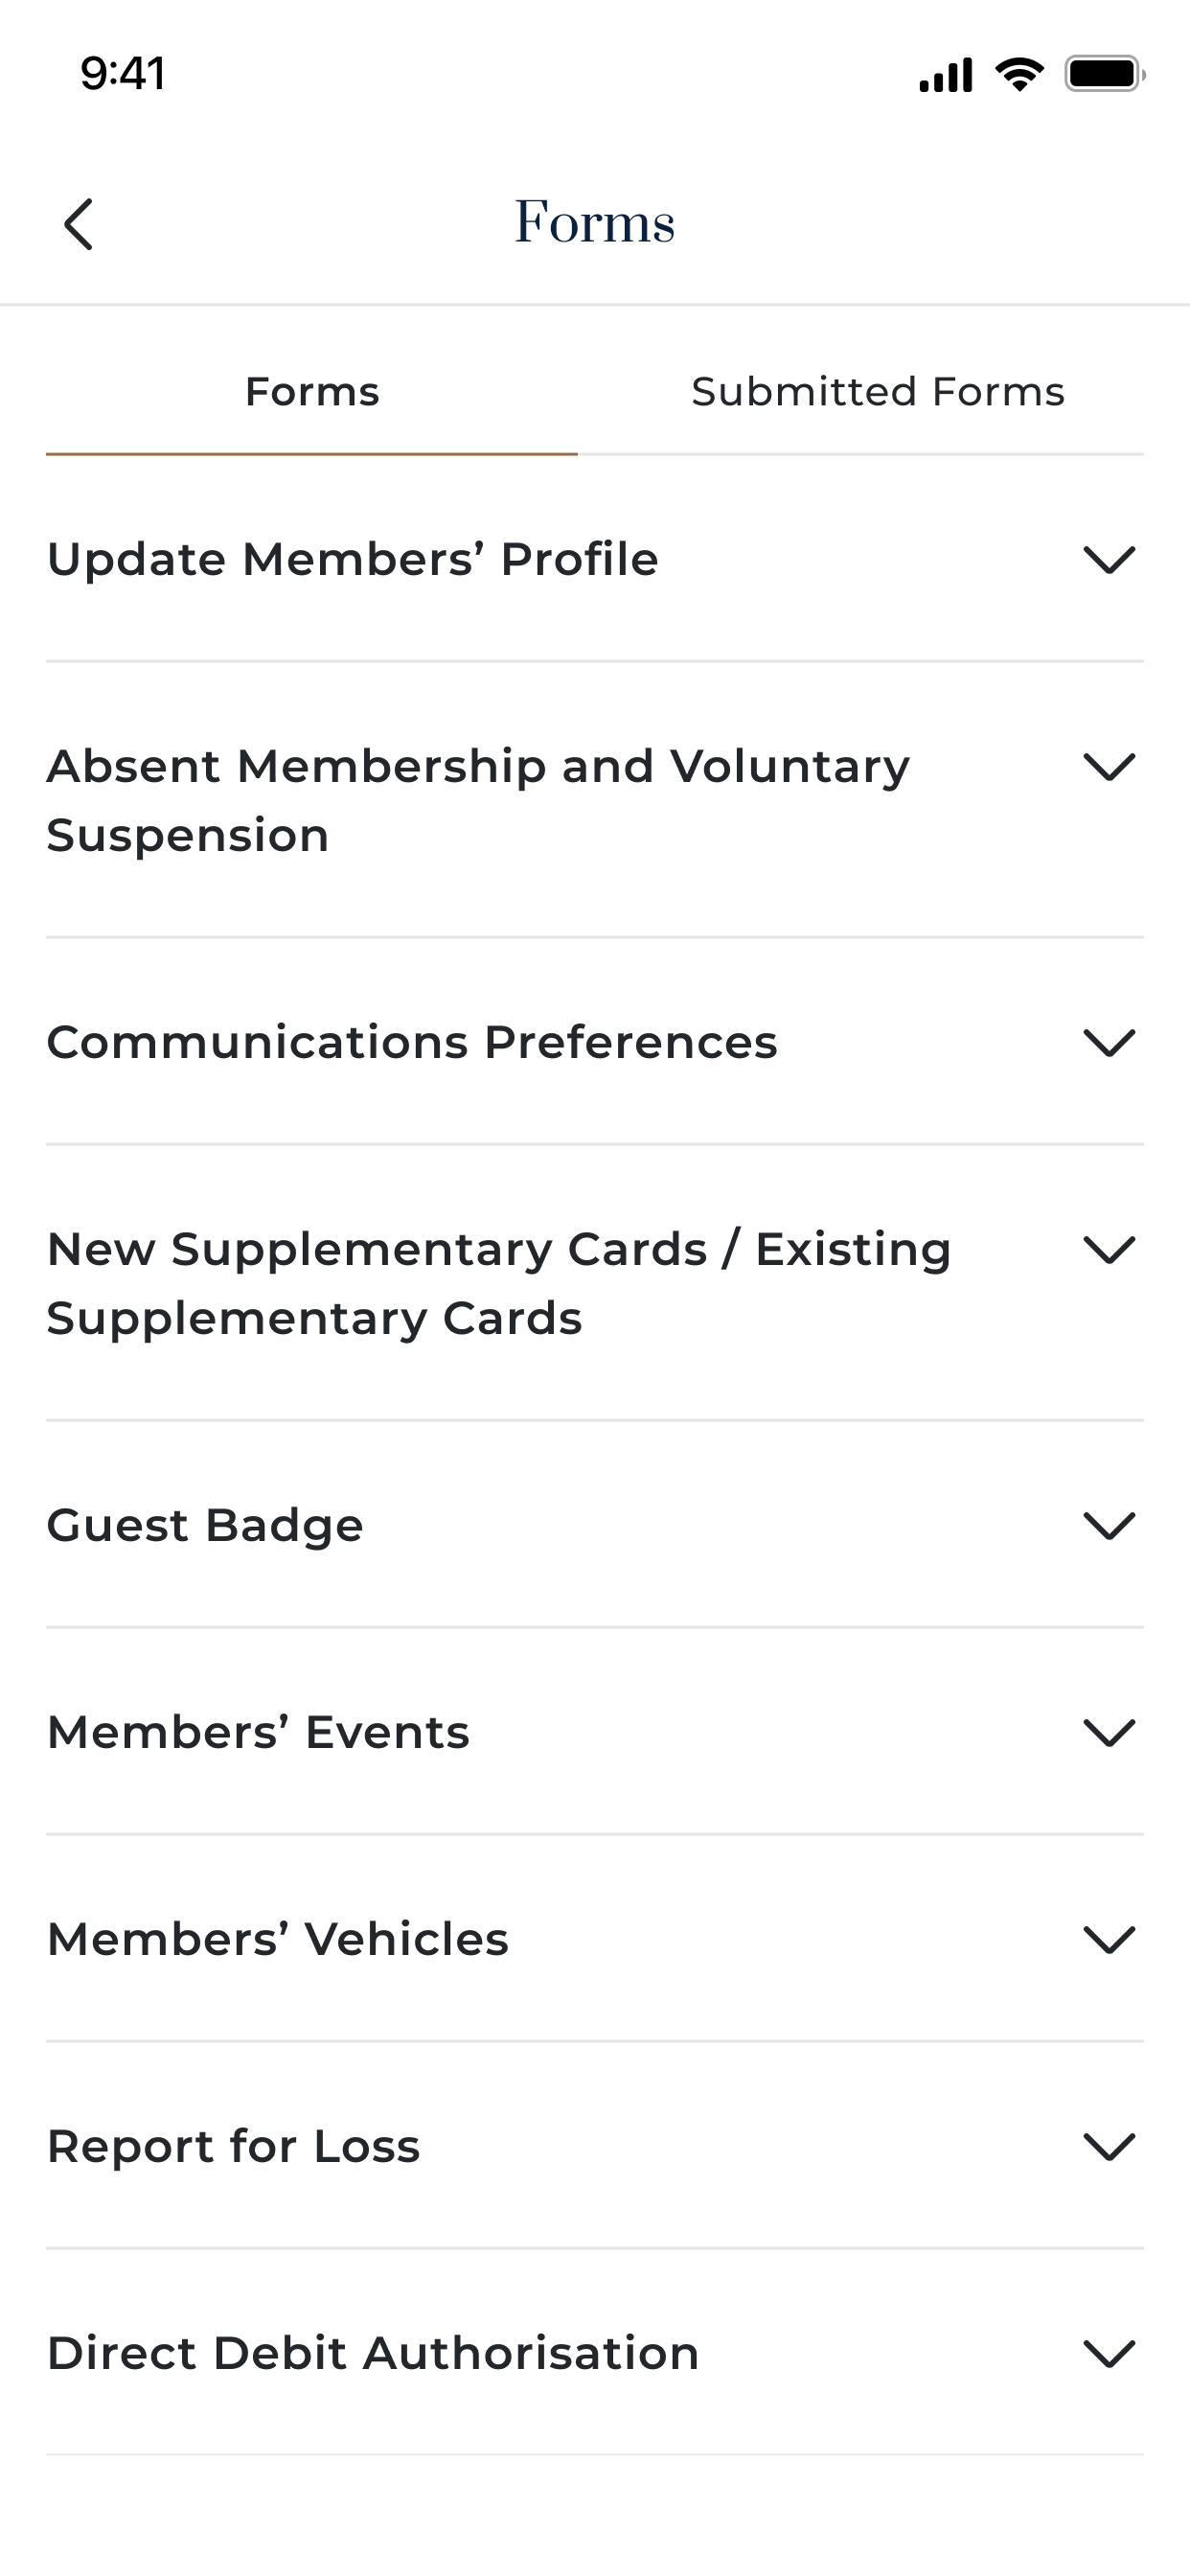
Task: Tap the cellular signal bars icon
Action: (x=945, y=75)
